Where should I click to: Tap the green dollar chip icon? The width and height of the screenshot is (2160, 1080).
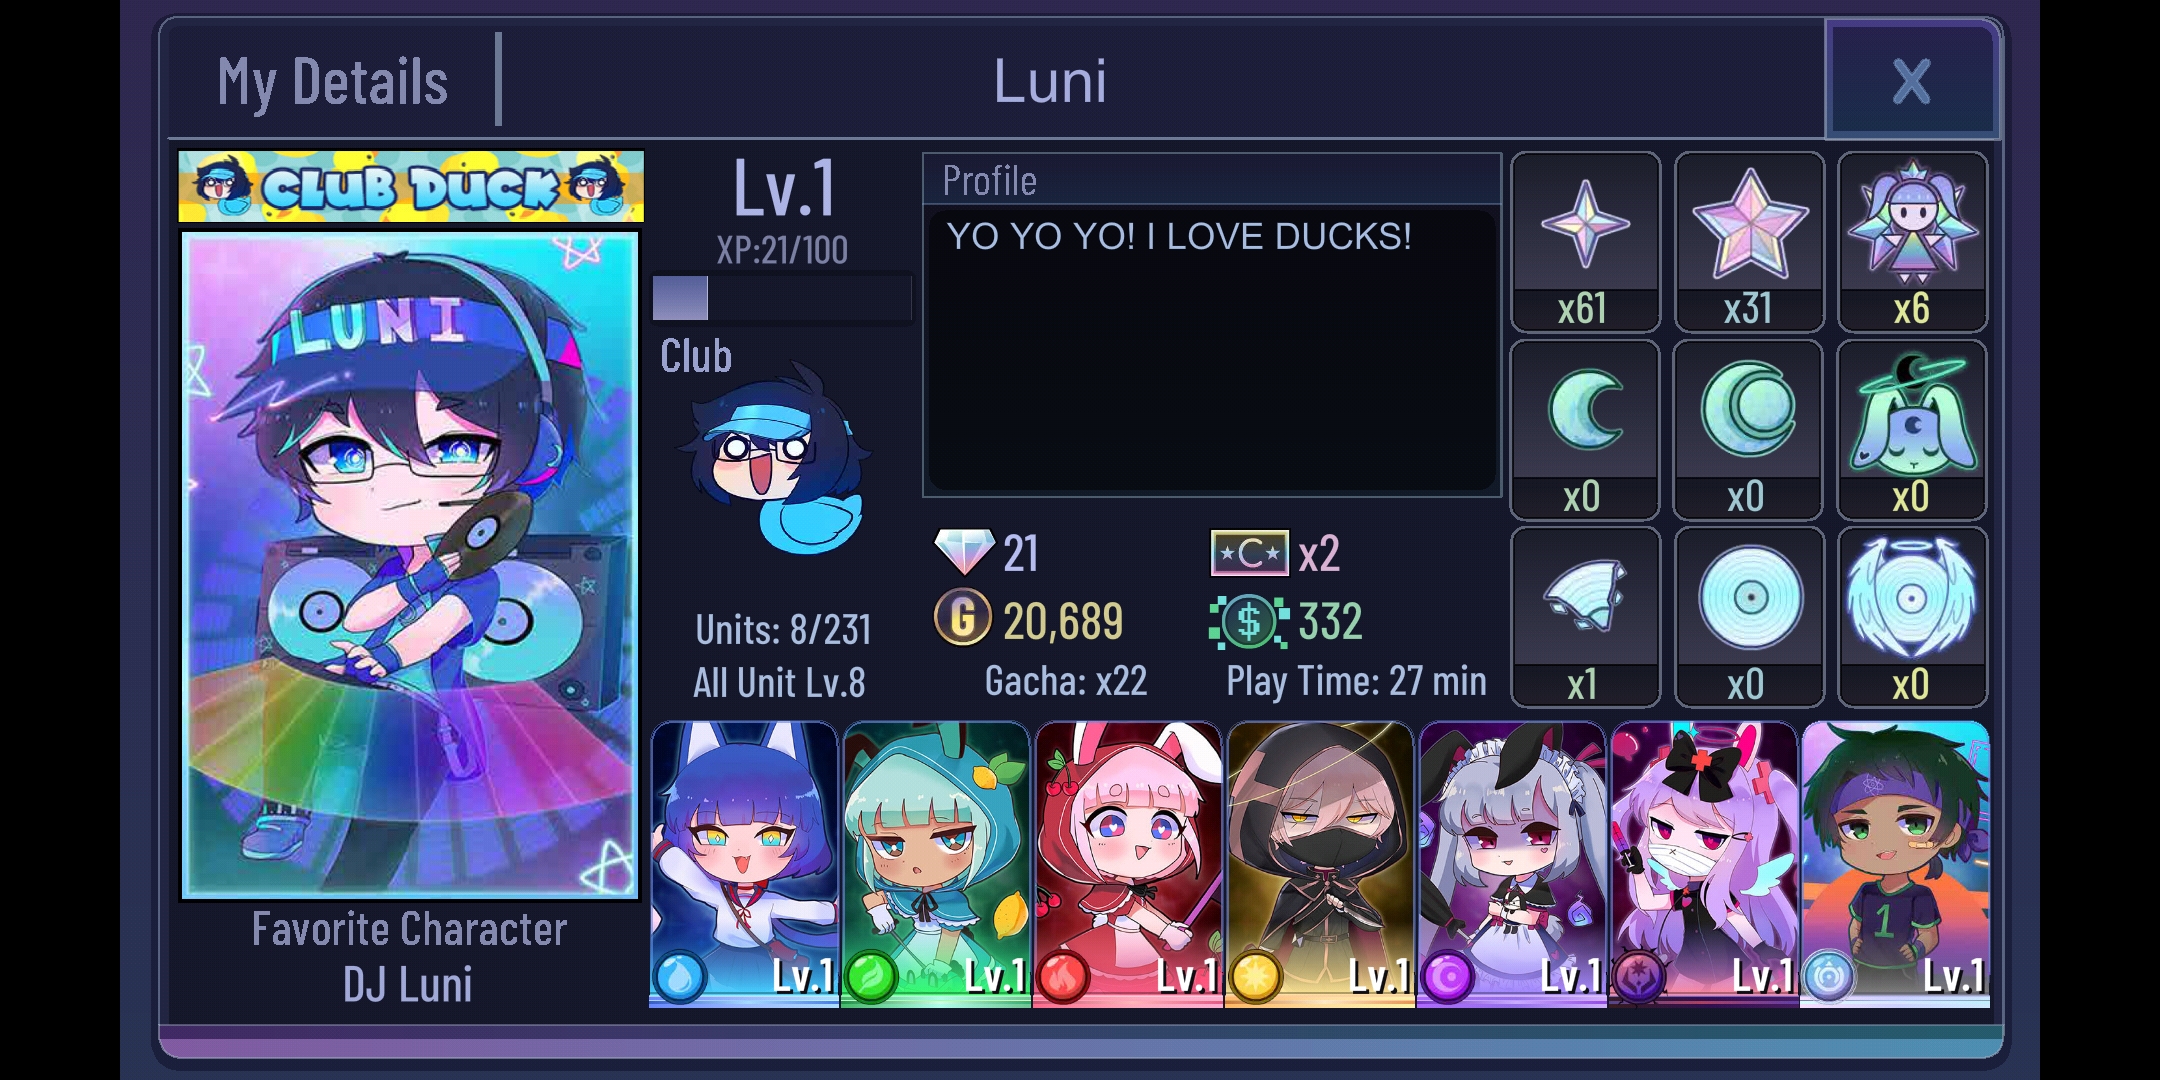click(x=1249, y=621)
